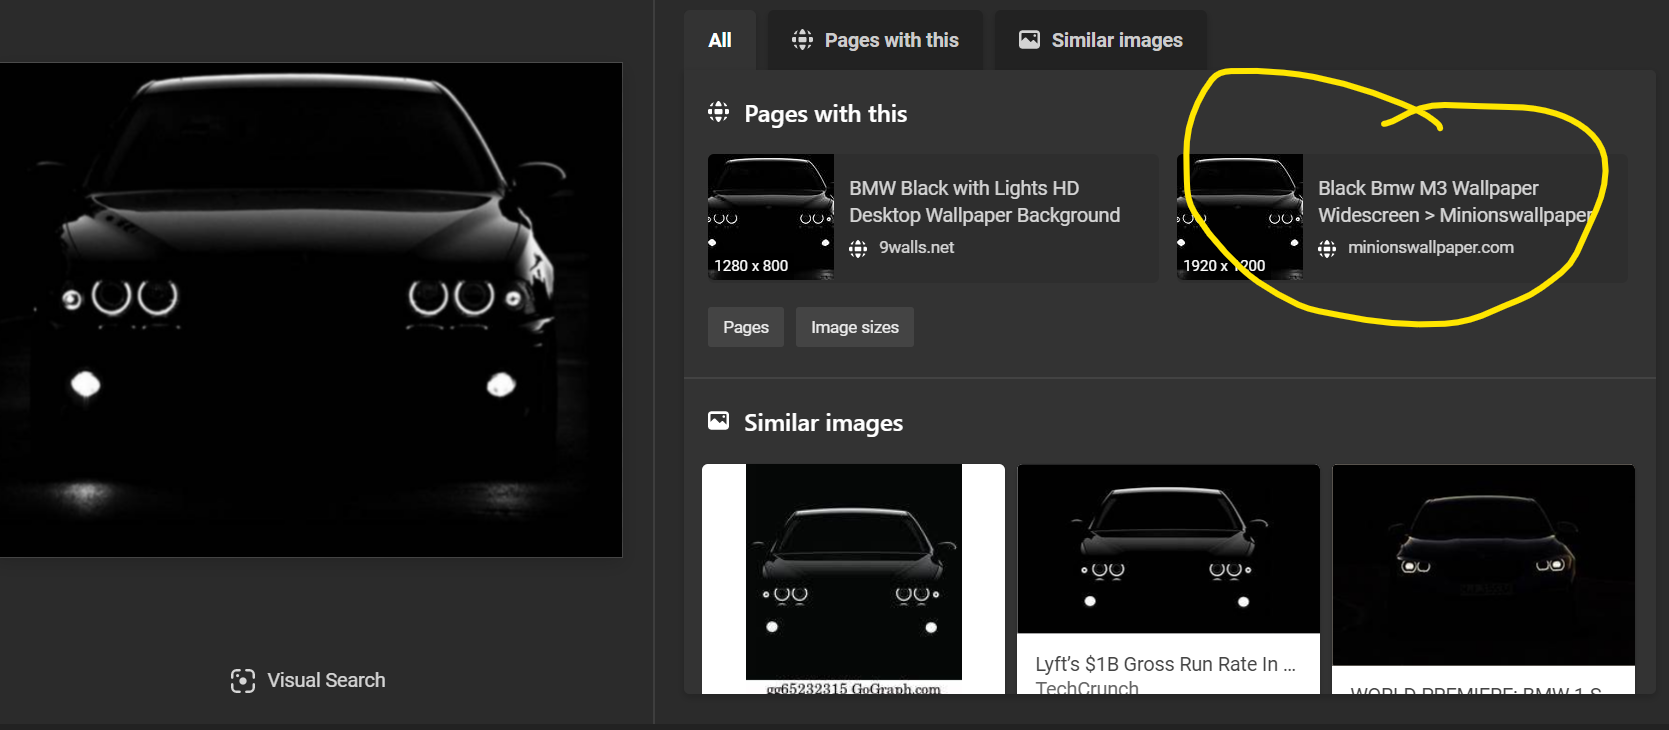Click the Visual Search crop icon
1669x730 pixels.
pyautogui.click(x=242, y=681)
